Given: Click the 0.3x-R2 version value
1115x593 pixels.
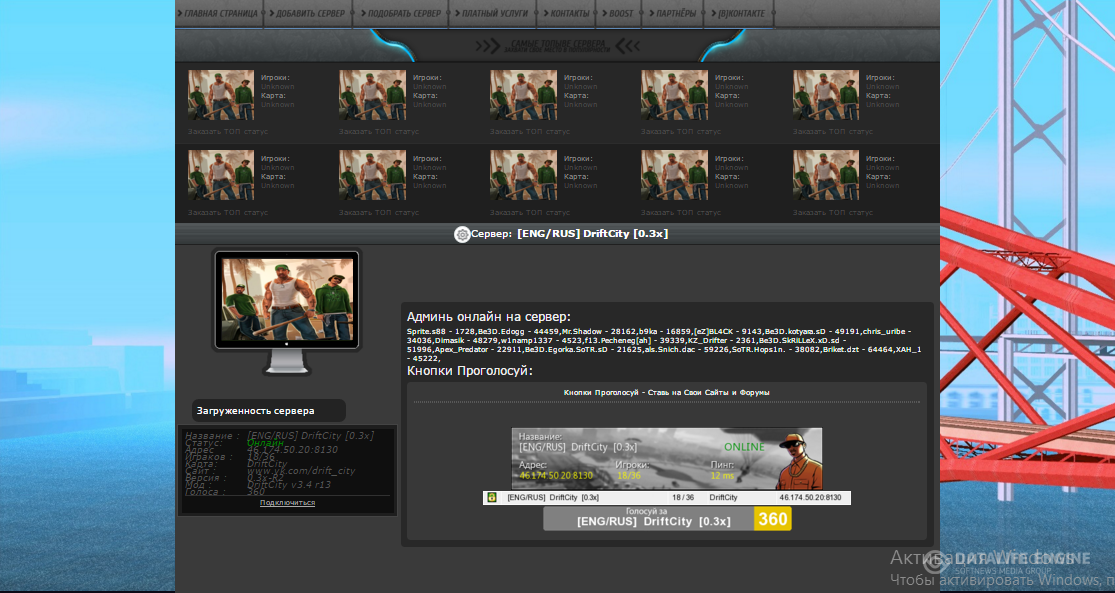Looking at the screenshot, I should coord(265,478).
